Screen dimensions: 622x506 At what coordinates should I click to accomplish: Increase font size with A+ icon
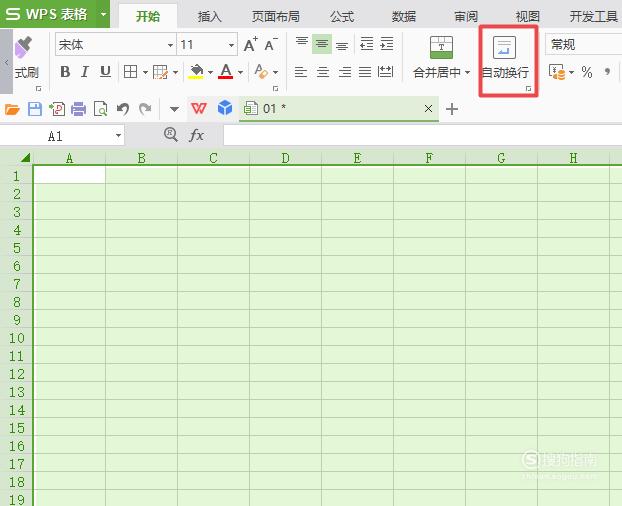[251, 44]
